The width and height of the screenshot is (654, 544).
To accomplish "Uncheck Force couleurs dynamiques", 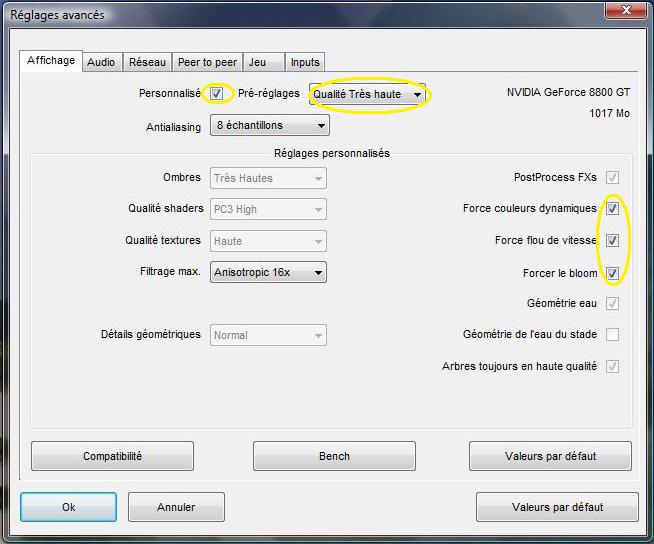I will tap(612, 208).
